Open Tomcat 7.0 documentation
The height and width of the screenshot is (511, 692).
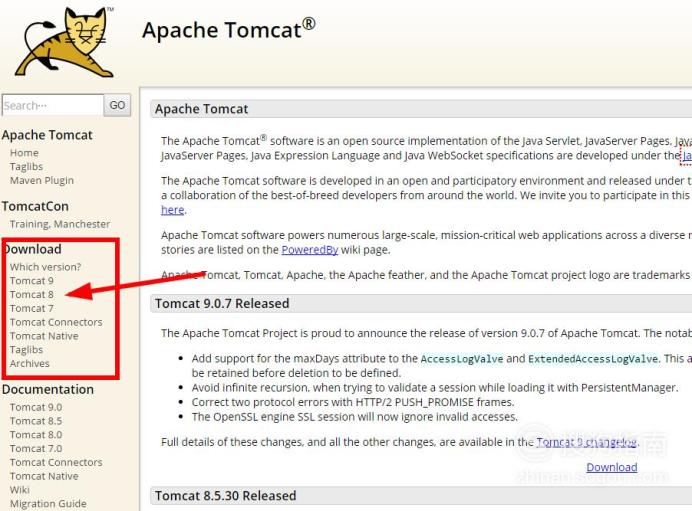tap(36, 449)
